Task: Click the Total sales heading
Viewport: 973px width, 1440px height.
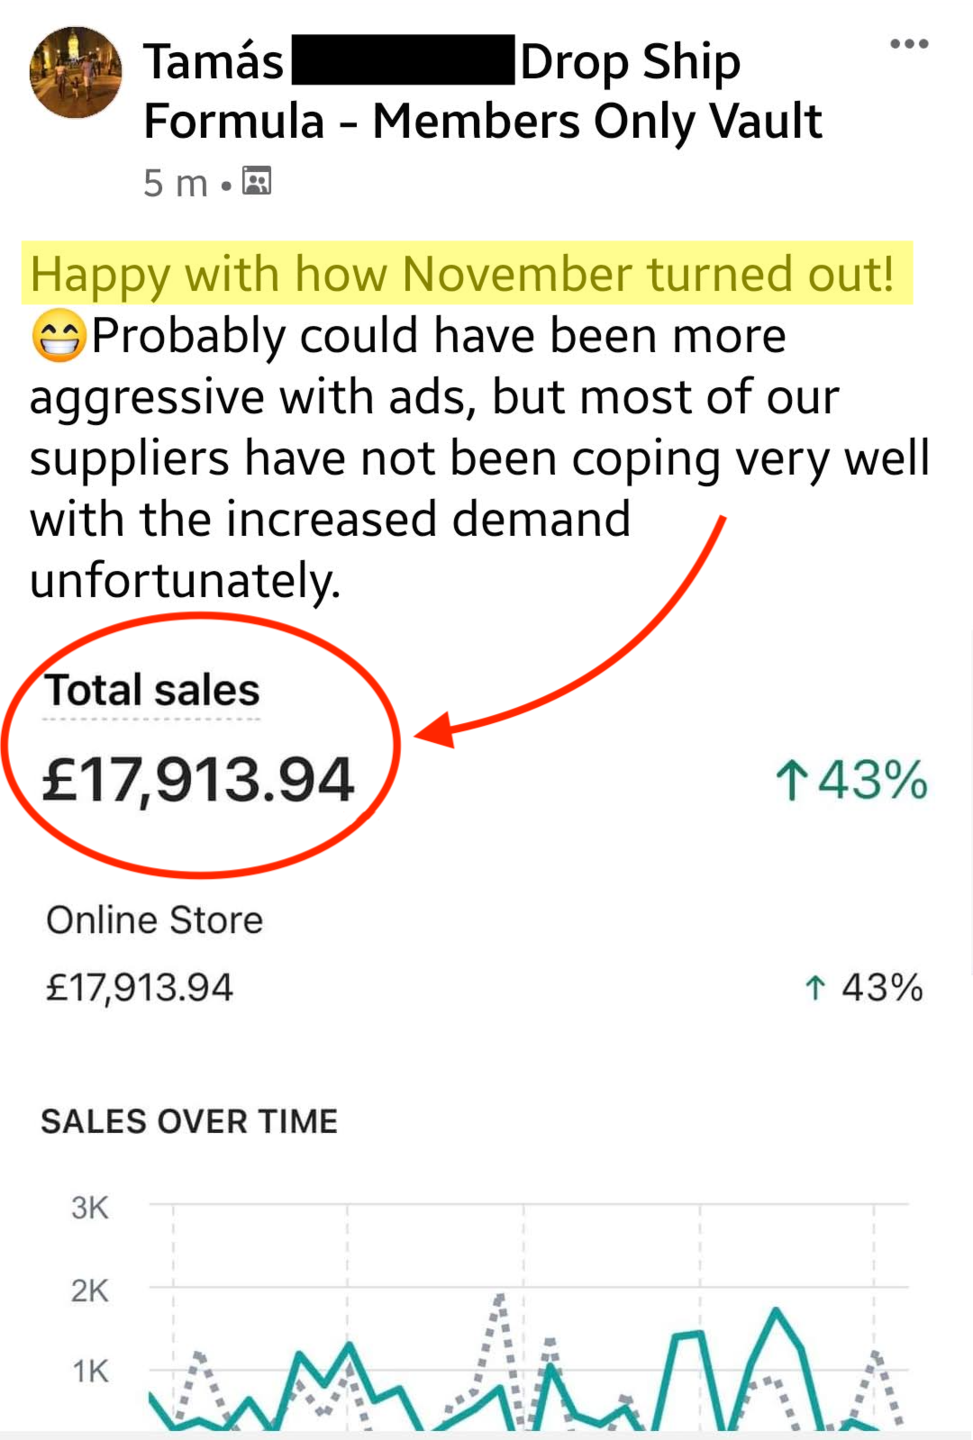Action: coord(152,690)
